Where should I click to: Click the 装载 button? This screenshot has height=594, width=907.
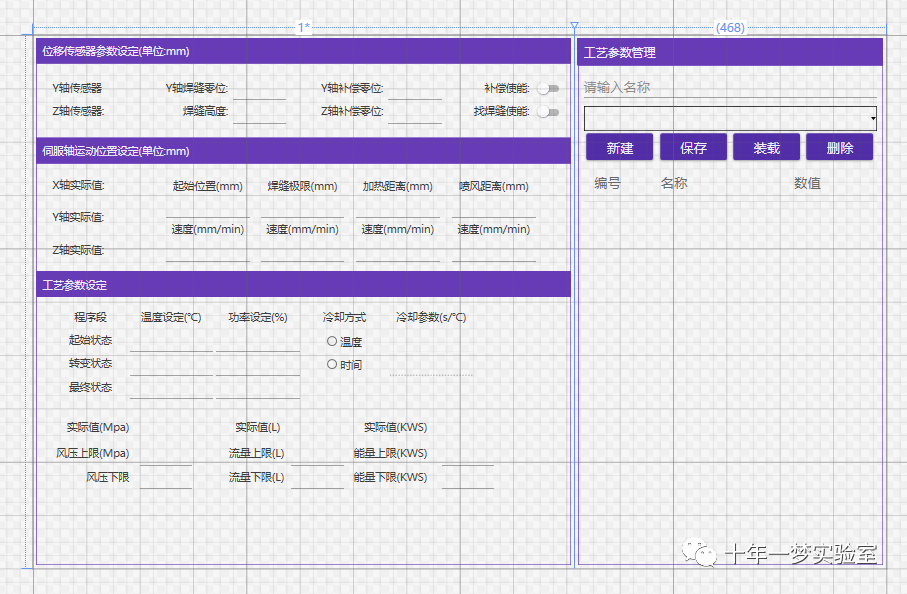766,146
